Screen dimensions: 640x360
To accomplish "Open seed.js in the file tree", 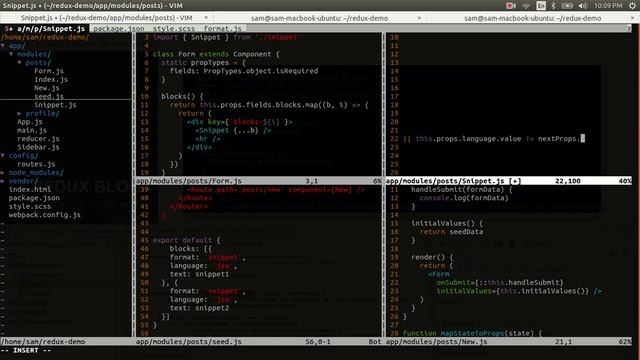I will coord(49,96).
